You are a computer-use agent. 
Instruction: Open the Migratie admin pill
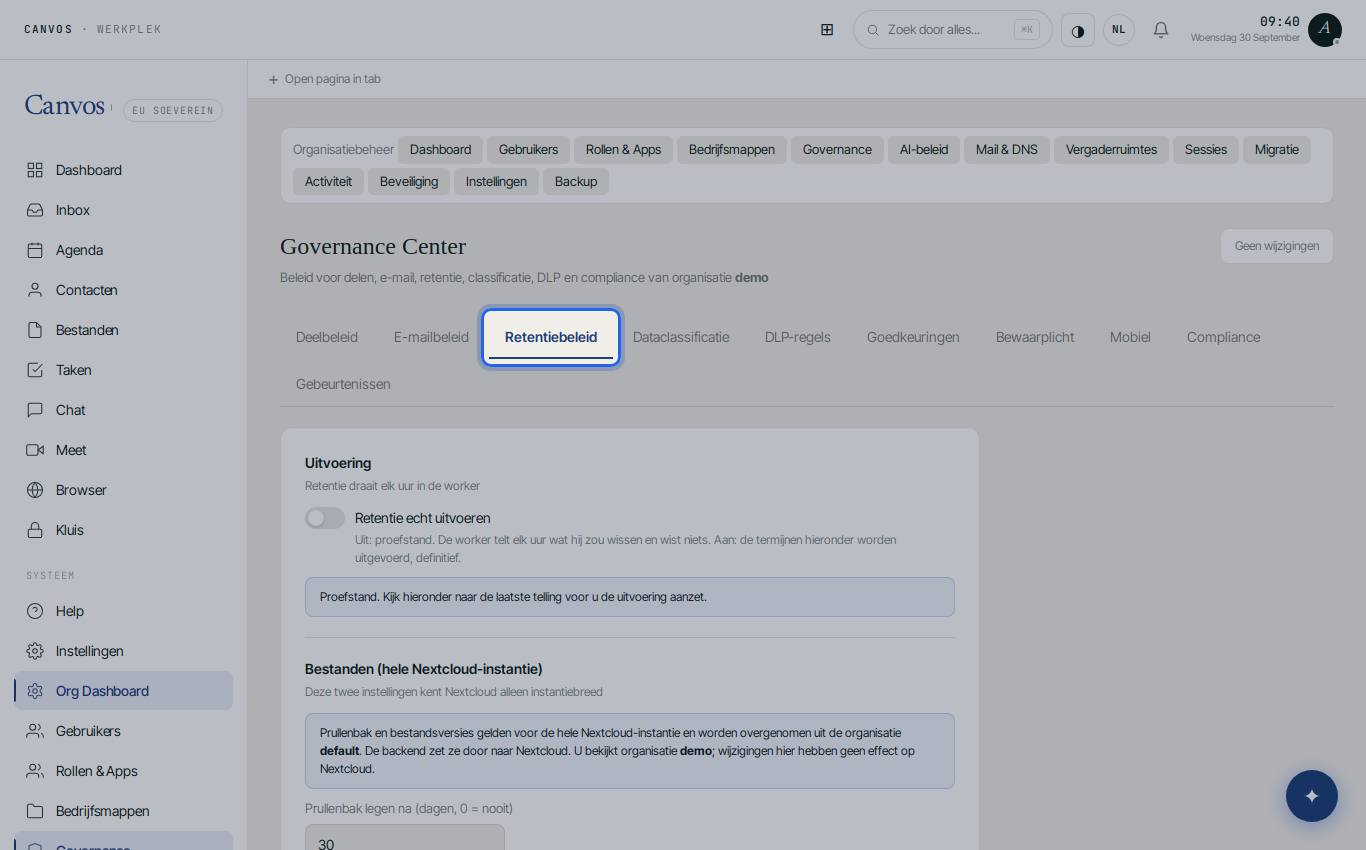point(1277,150)
